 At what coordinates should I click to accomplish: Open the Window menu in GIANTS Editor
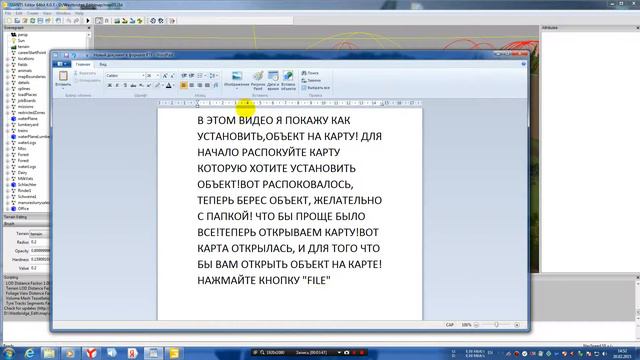[63, 13]
